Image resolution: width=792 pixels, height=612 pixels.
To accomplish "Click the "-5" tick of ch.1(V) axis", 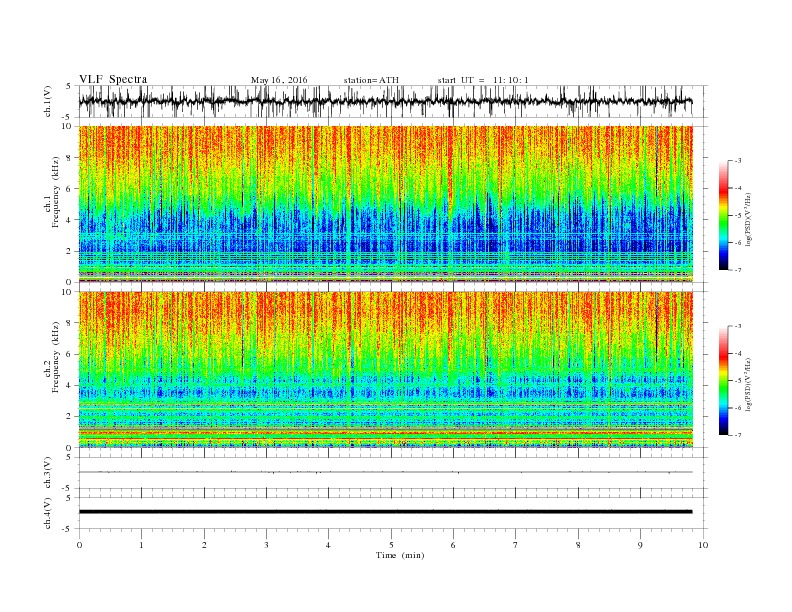I will (x=68, y=118).
